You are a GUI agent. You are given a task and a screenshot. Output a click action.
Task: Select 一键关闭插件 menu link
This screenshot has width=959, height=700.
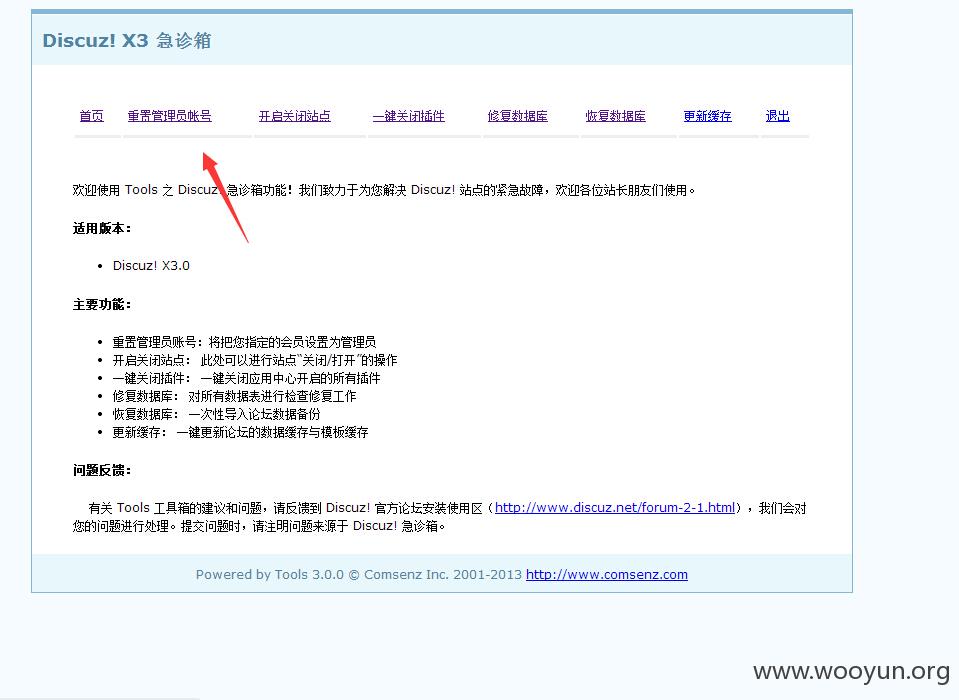(409, 116)
